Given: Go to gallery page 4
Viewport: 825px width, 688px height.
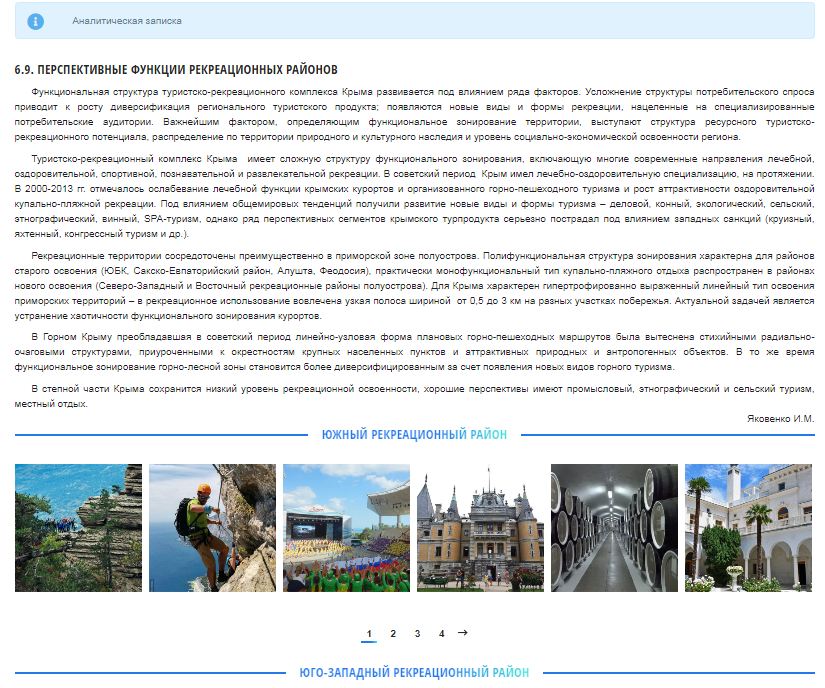Looking at the screenshot, I should tap(441, 634).
